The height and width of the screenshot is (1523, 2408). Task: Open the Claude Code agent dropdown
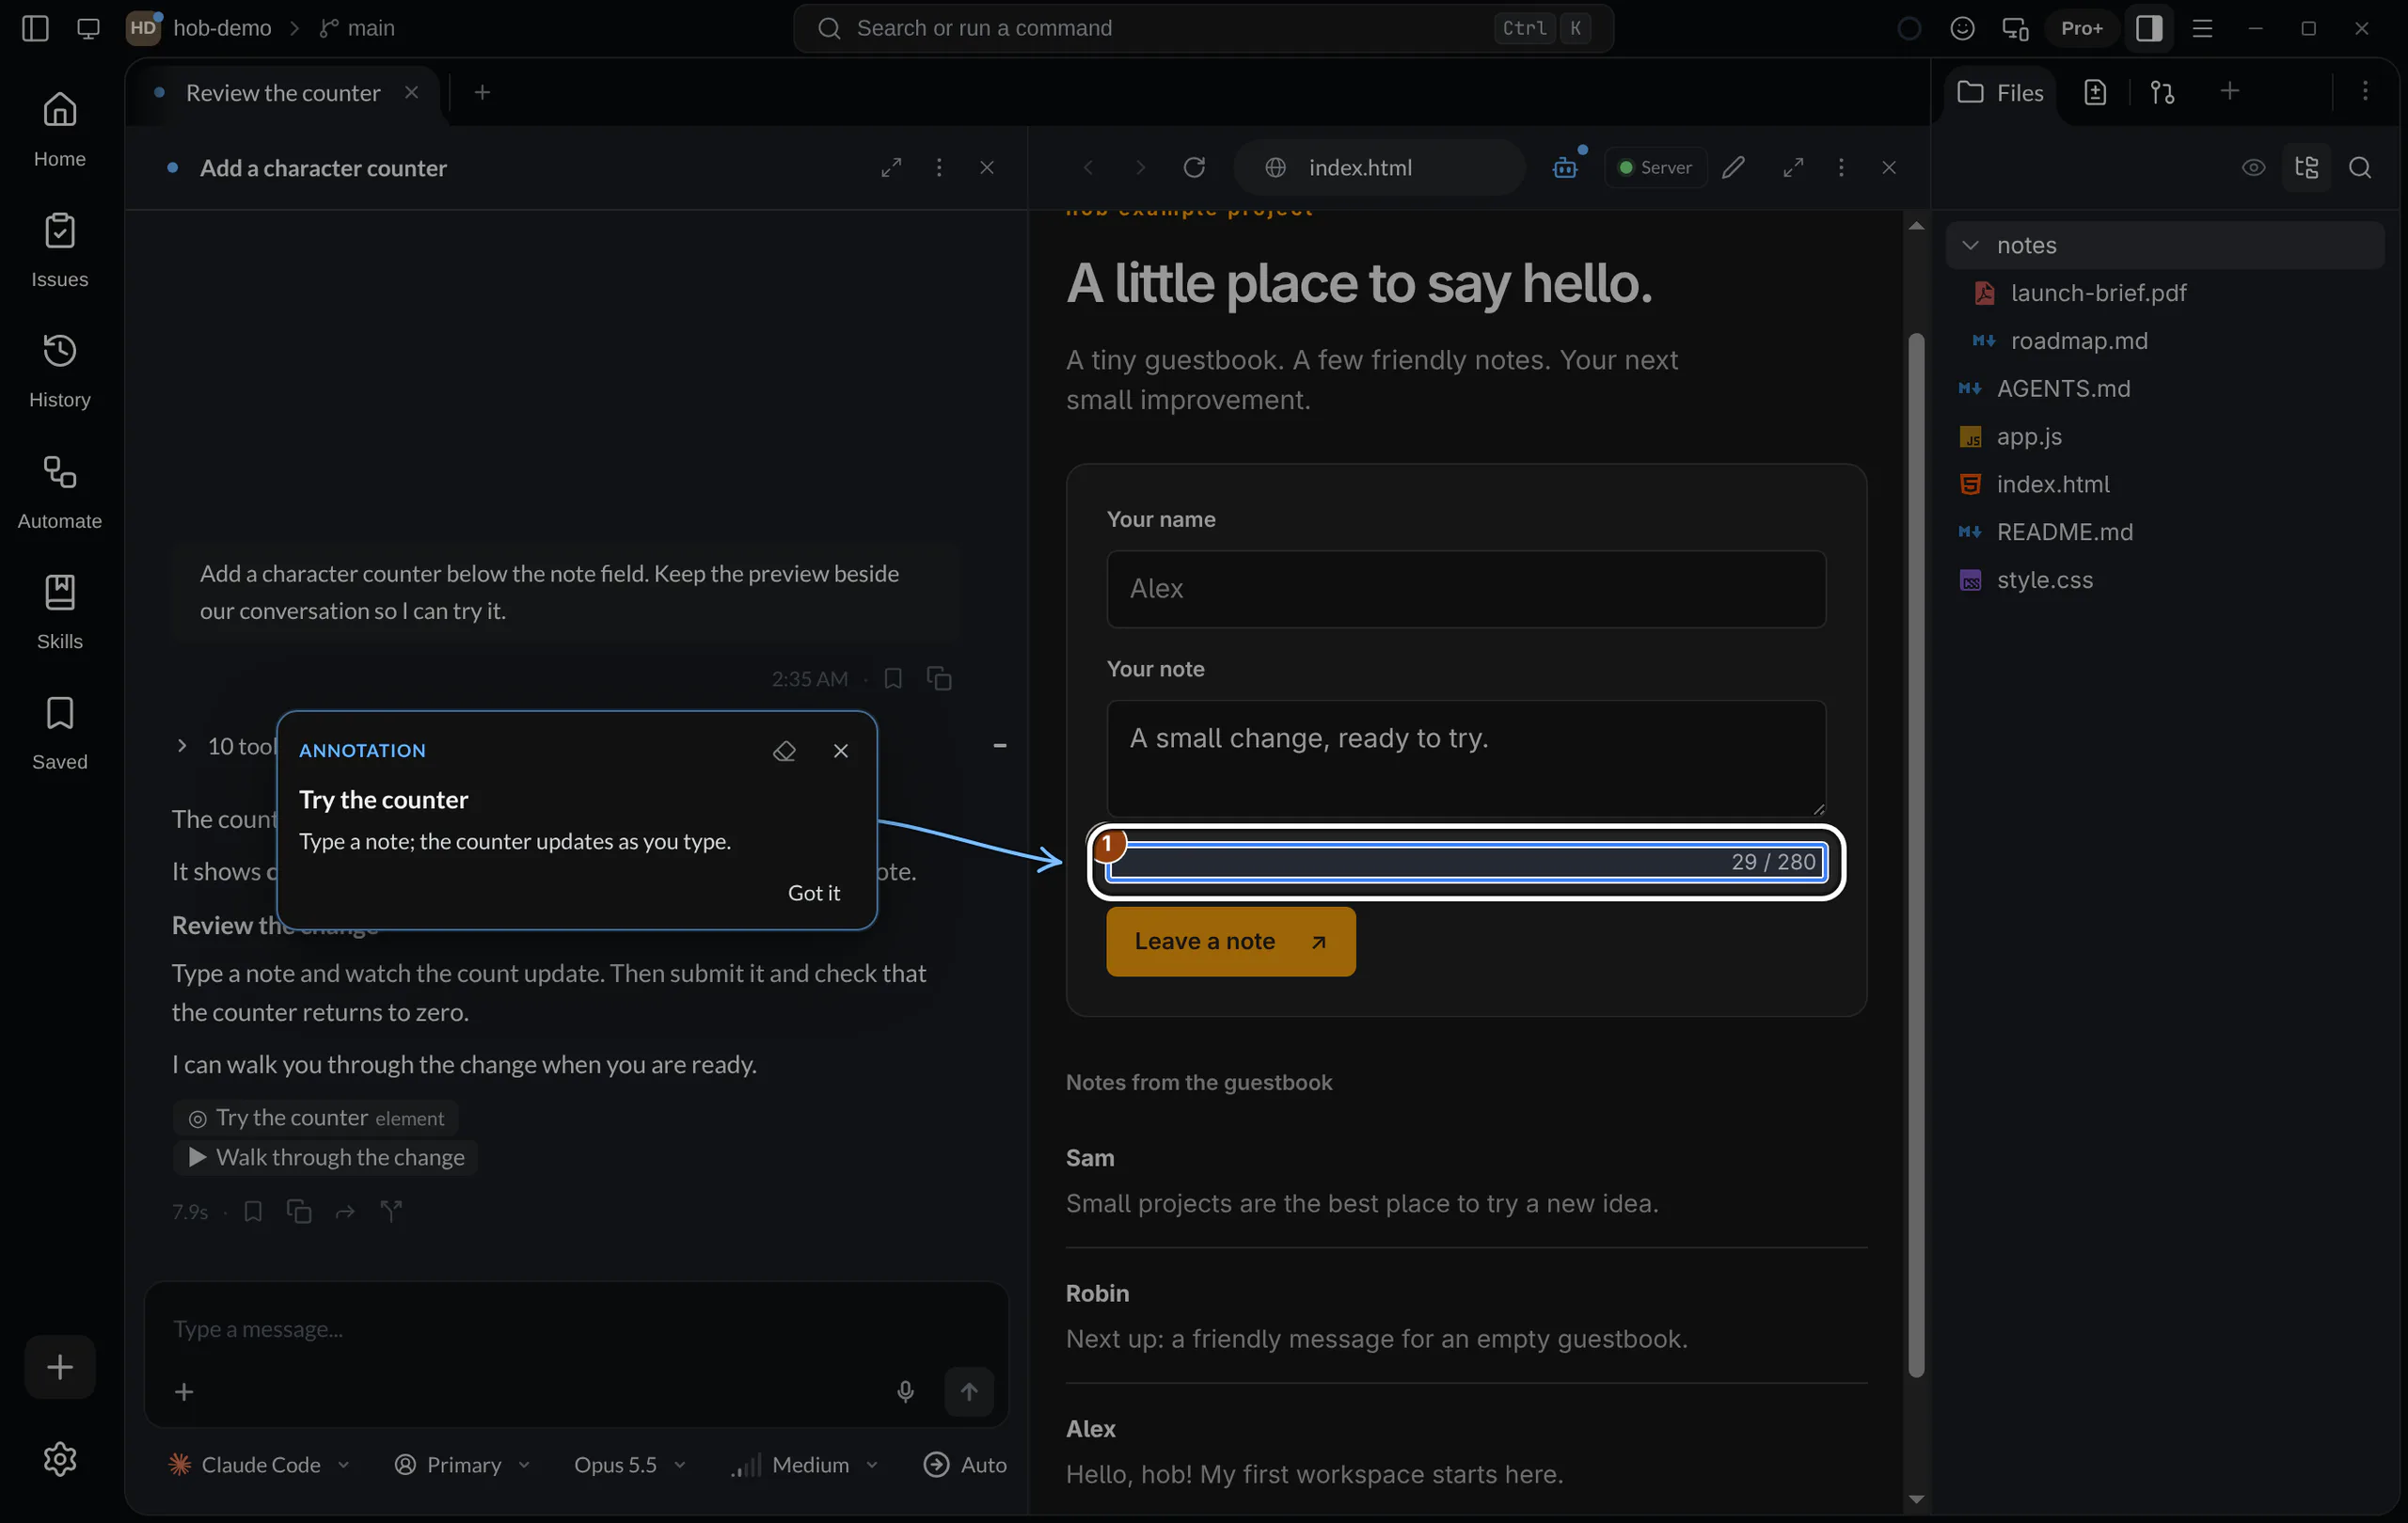[x=260, y=1465]
